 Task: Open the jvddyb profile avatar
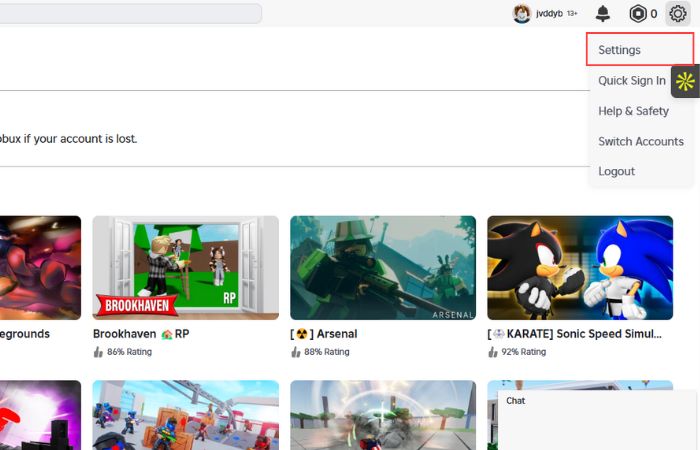[521, 13]
